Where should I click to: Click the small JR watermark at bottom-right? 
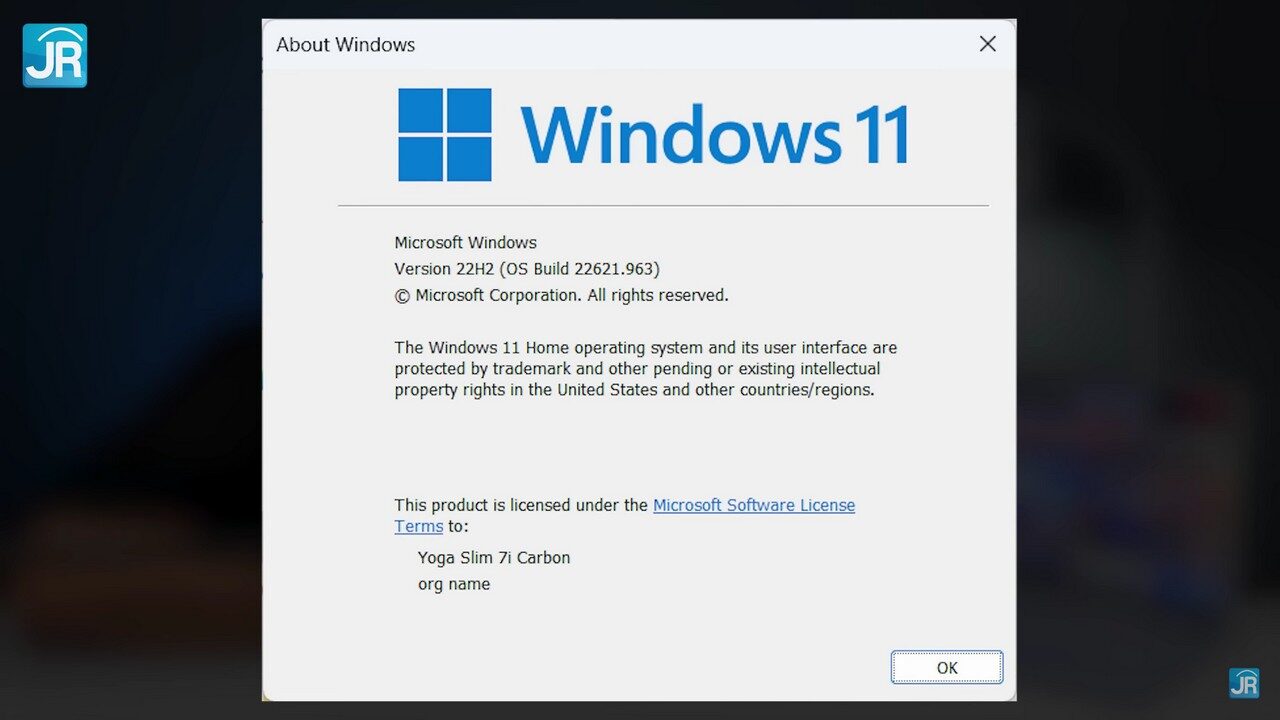(1243, 683)
